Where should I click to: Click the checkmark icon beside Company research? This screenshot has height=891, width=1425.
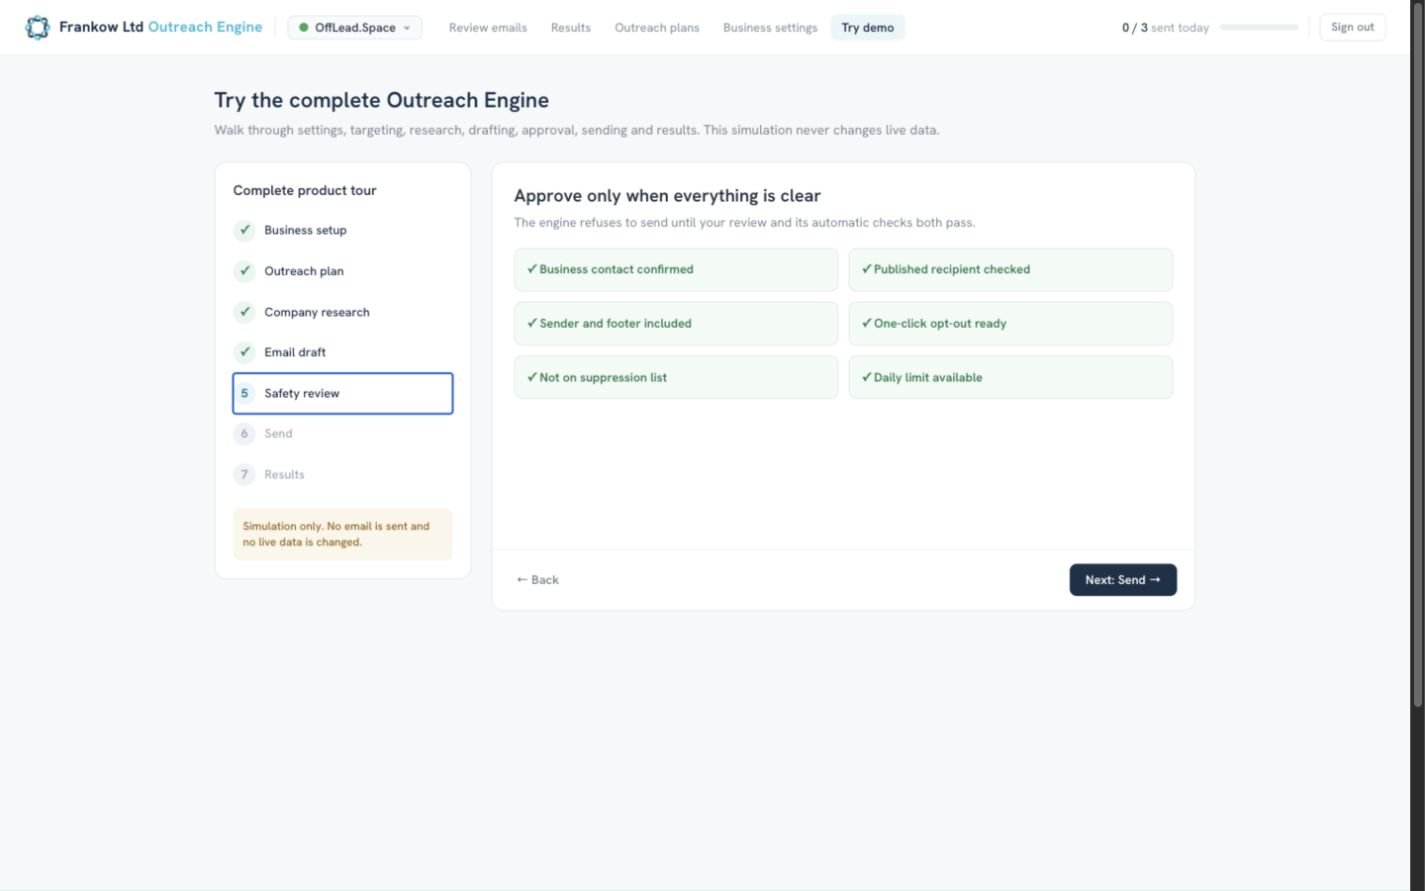(x=245, y=312)
